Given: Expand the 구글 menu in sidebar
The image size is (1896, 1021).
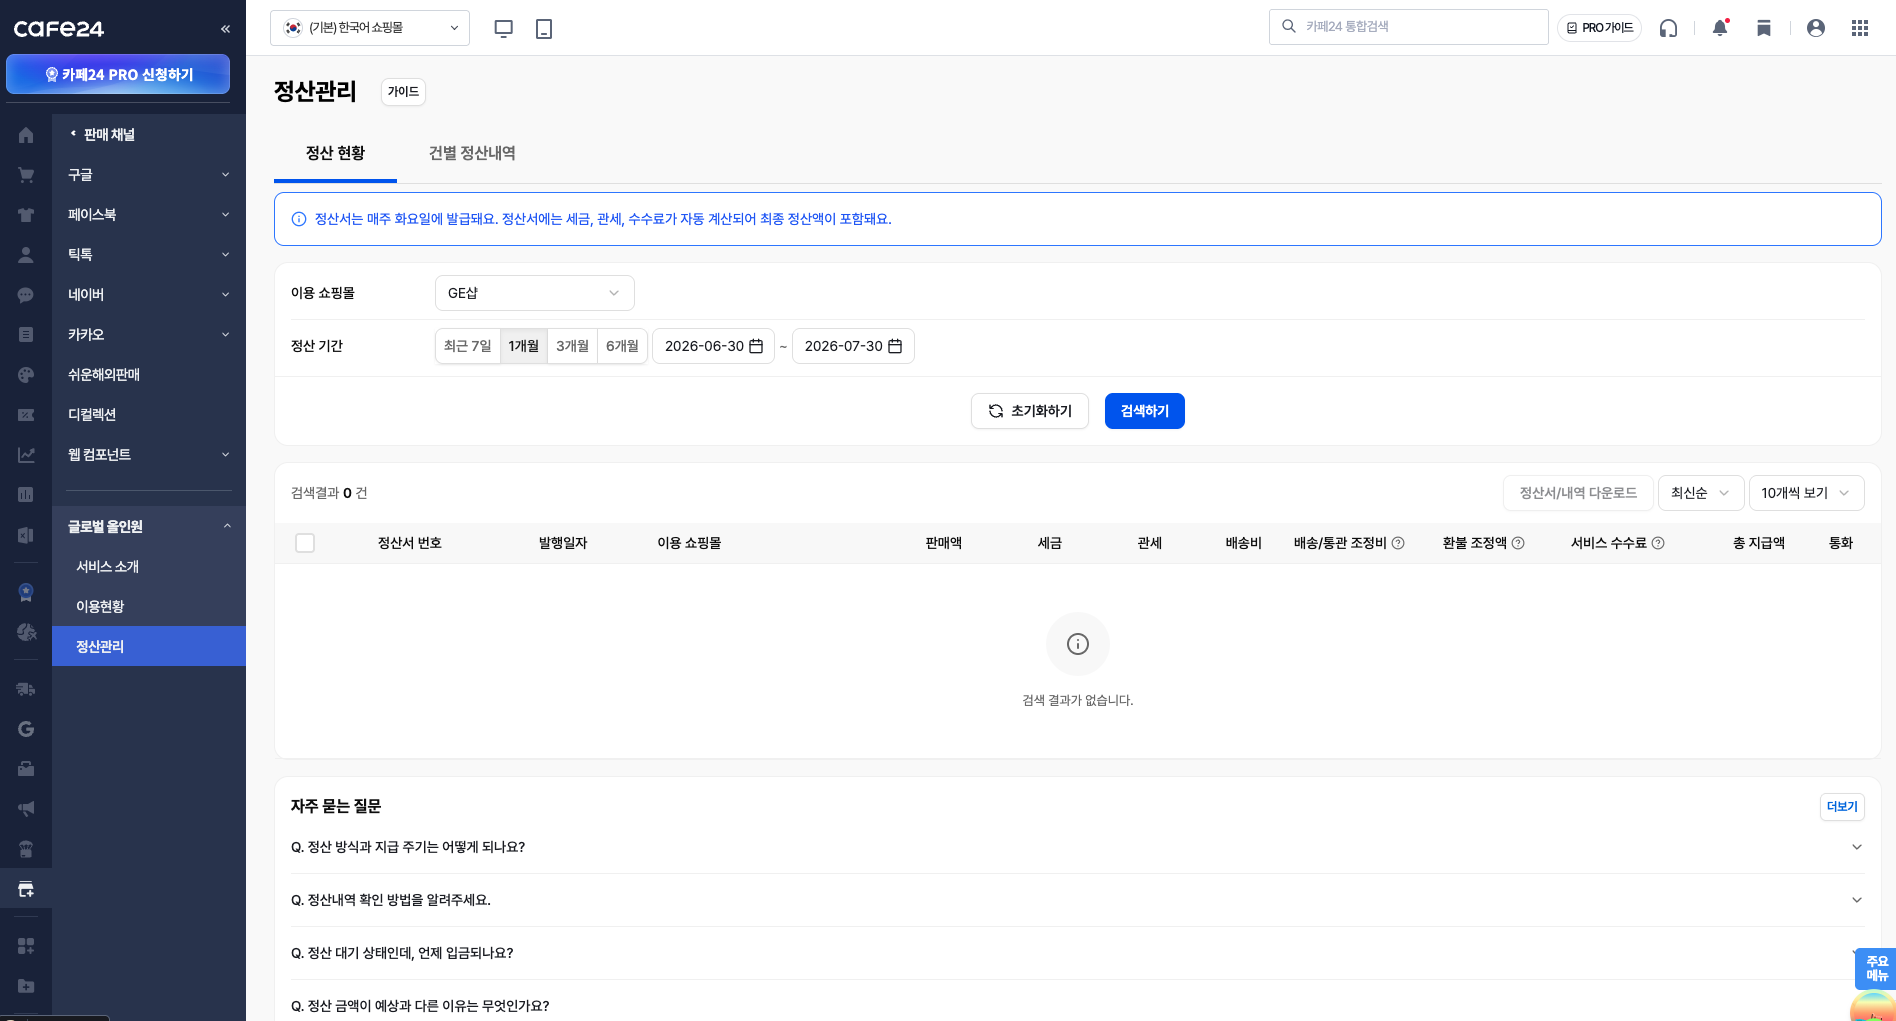Looking at the screenshot, I should tap(149, 175).
